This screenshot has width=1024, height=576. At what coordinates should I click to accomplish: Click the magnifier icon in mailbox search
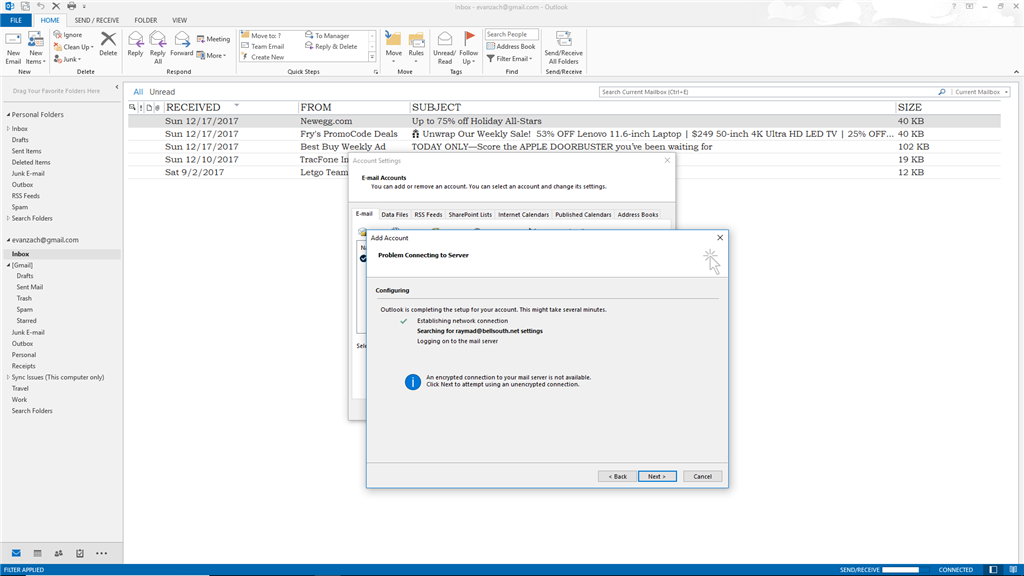(x=942, y=92)
